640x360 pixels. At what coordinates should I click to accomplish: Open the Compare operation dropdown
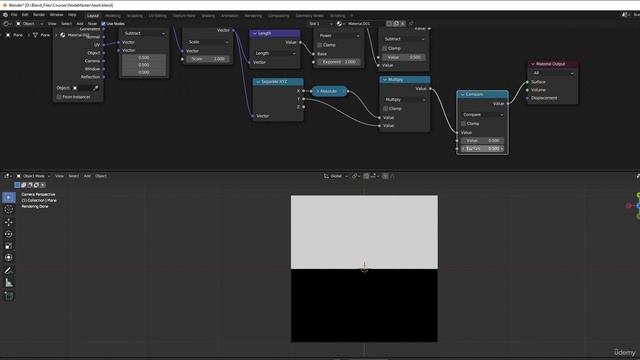(x=482, y=115)
